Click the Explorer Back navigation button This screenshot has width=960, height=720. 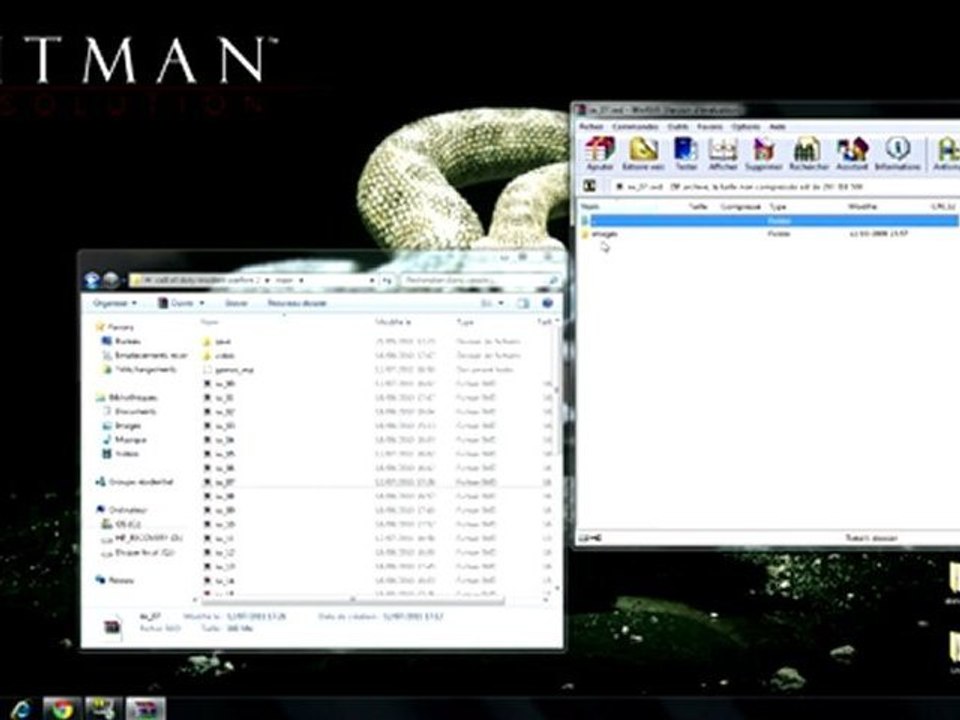92,280
